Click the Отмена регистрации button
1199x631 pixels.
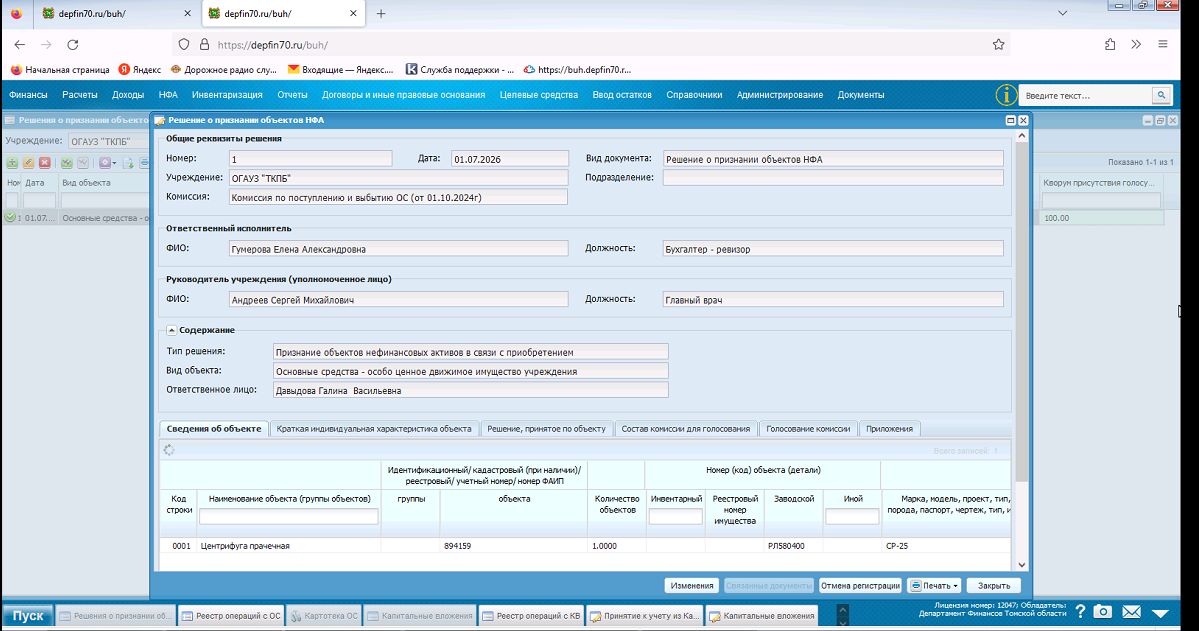click(860, 586)
